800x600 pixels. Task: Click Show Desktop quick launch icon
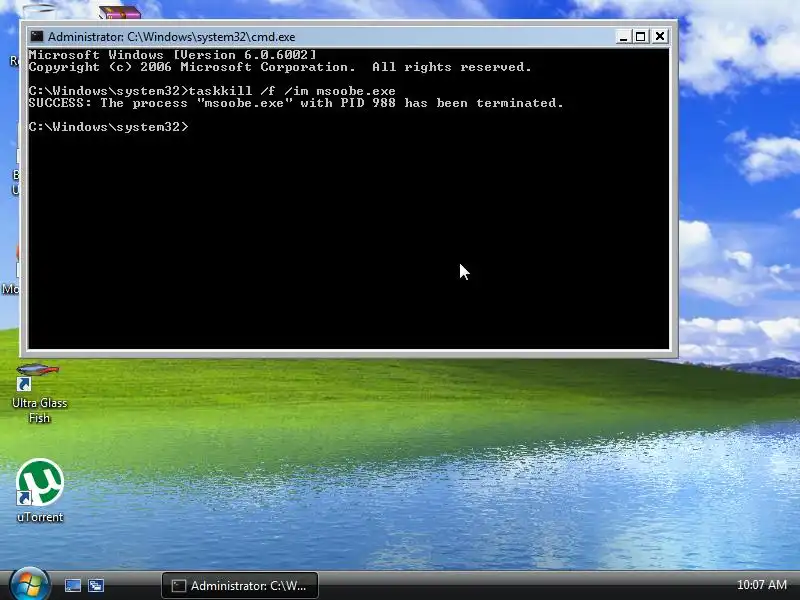(72, 586)
